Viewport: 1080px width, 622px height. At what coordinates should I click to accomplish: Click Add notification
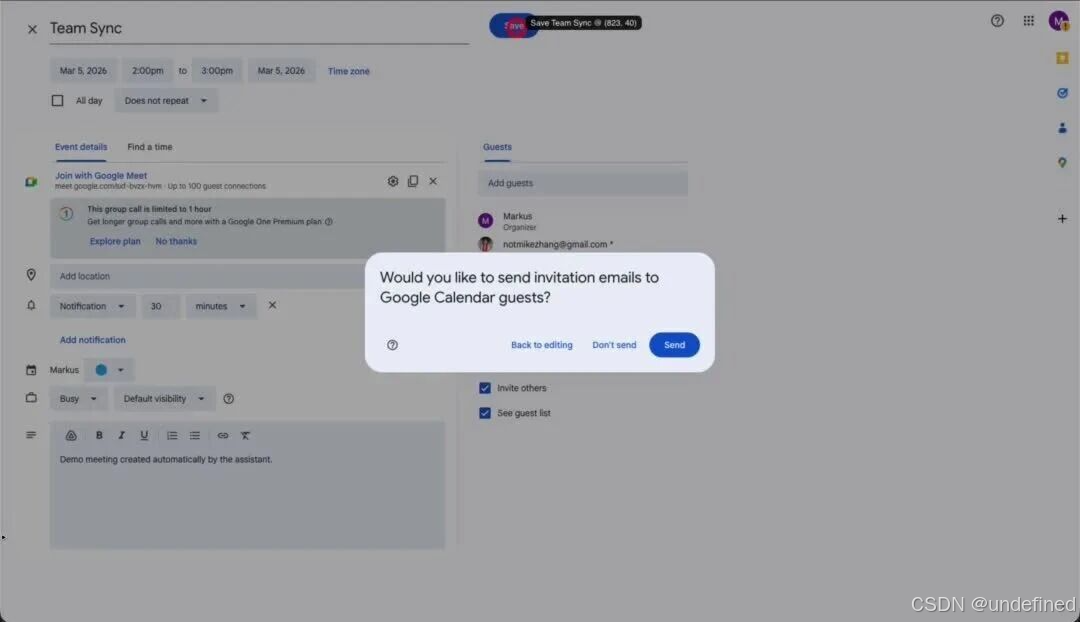click(x=92, y=340)
